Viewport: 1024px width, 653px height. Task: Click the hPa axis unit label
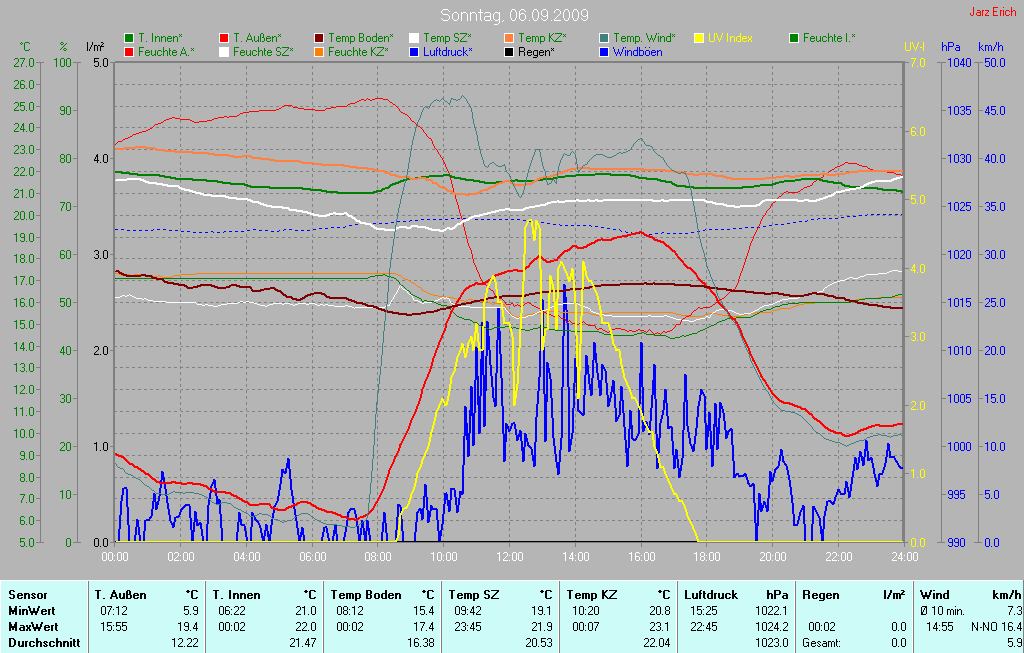click(x=950, y=47)
